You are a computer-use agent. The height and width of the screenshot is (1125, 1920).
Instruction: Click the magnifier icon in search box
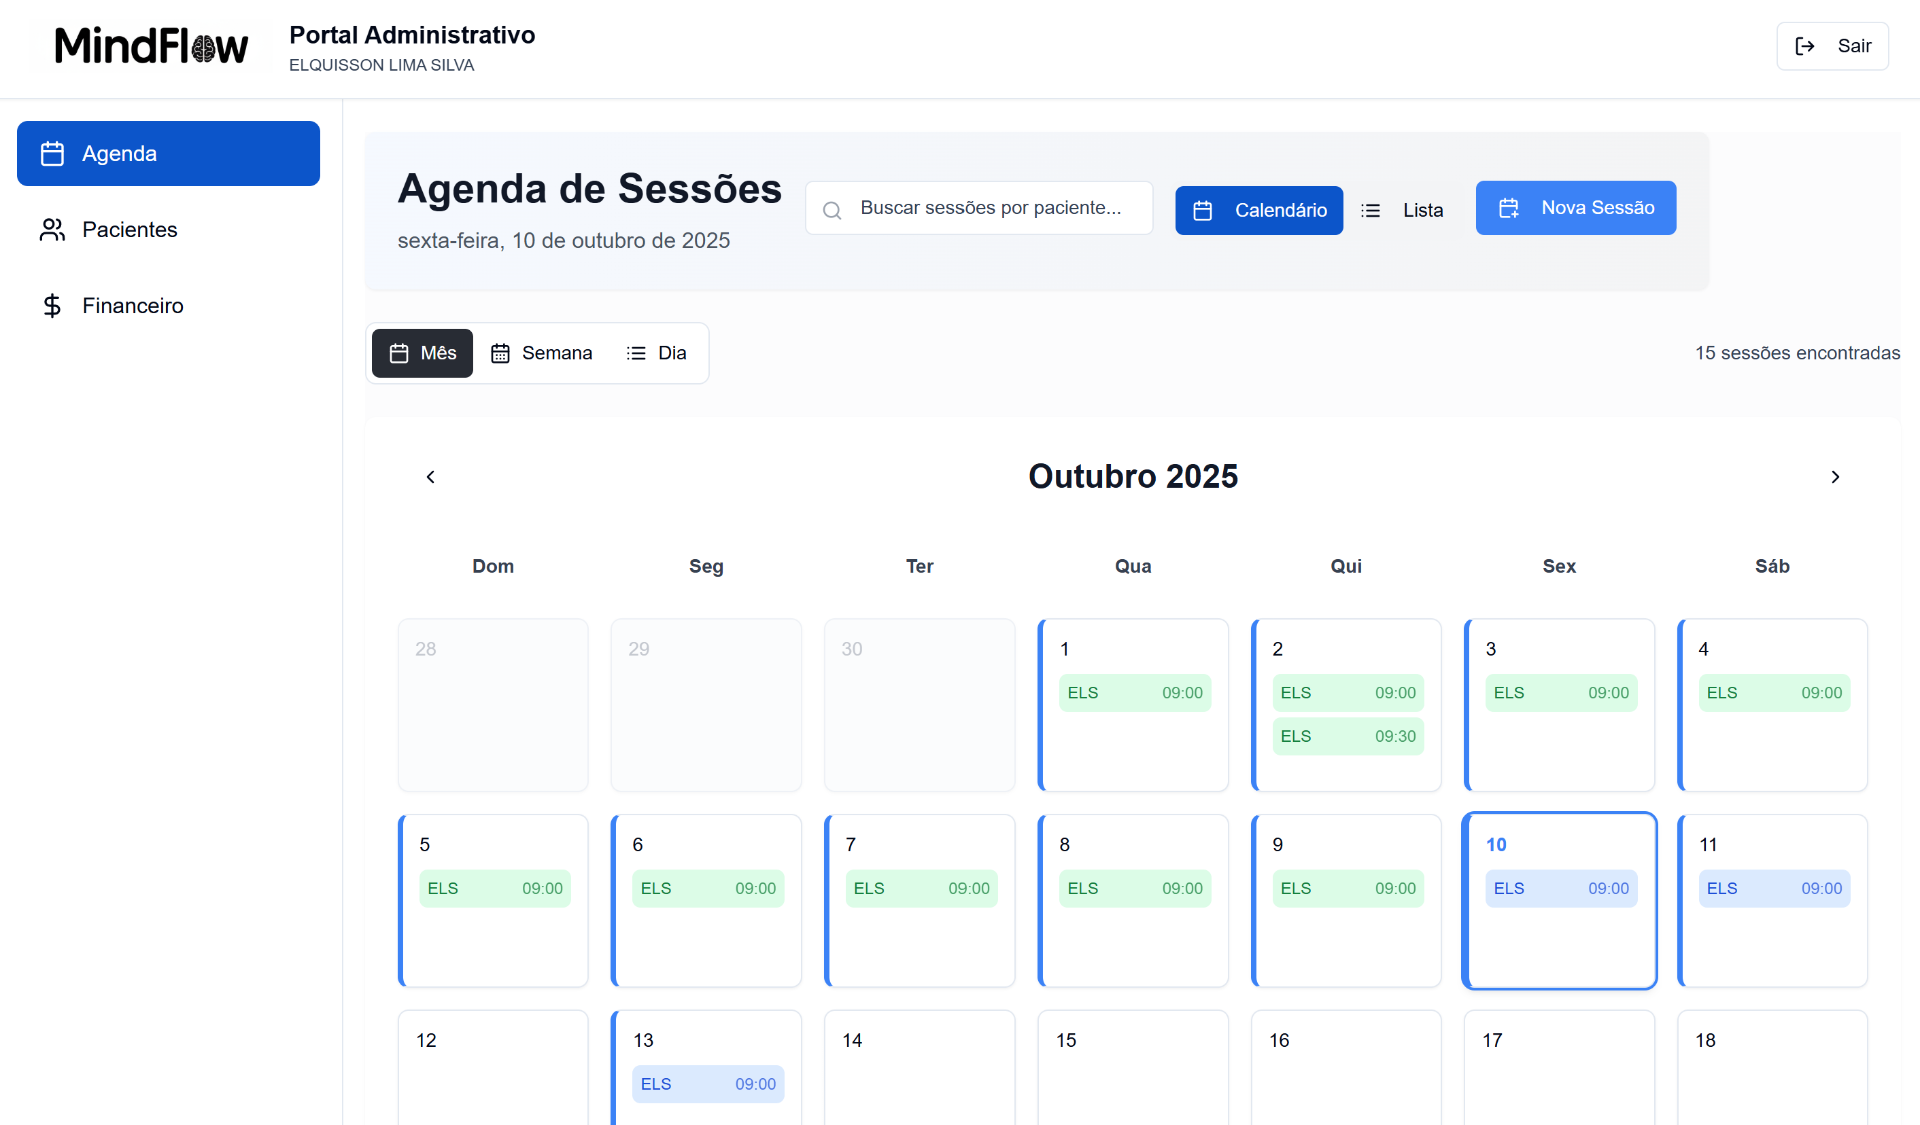click(832, 210)
